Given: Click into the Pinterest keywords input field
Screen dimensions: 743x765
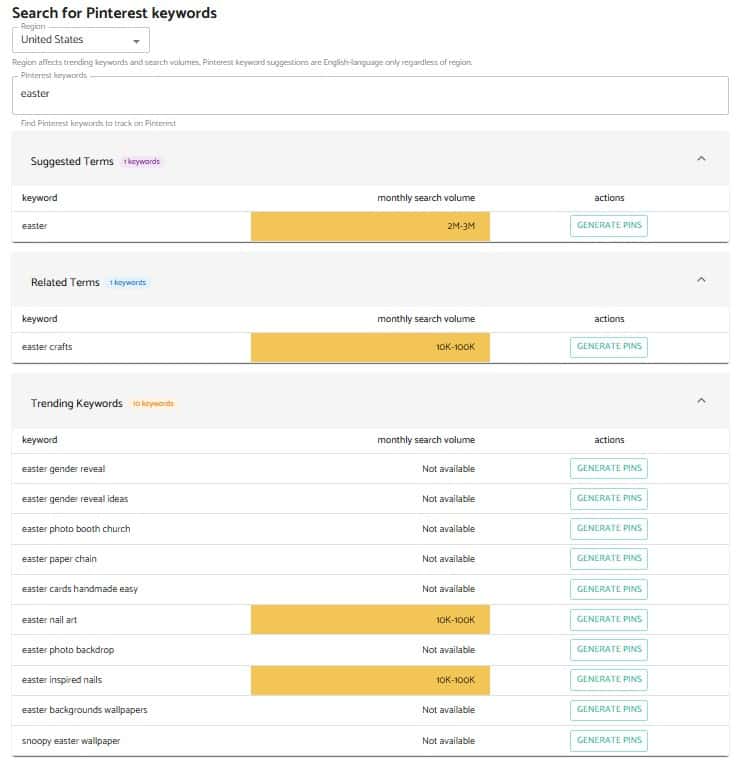Looking at the screenshot, I should click(370, 95).
